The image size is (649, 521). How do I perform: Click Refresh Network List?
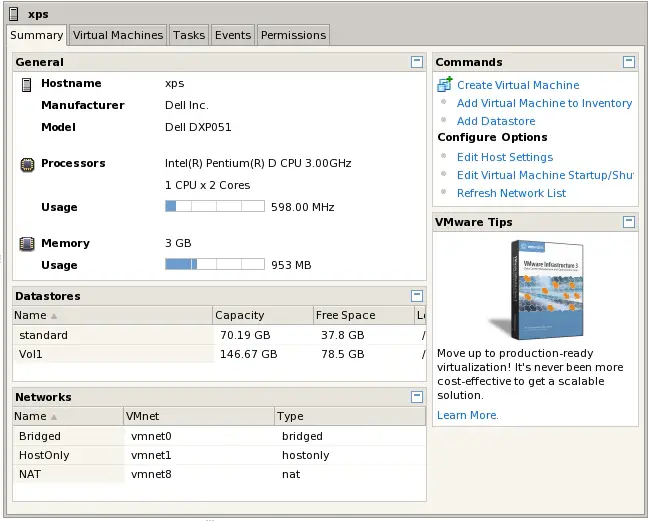511,193
